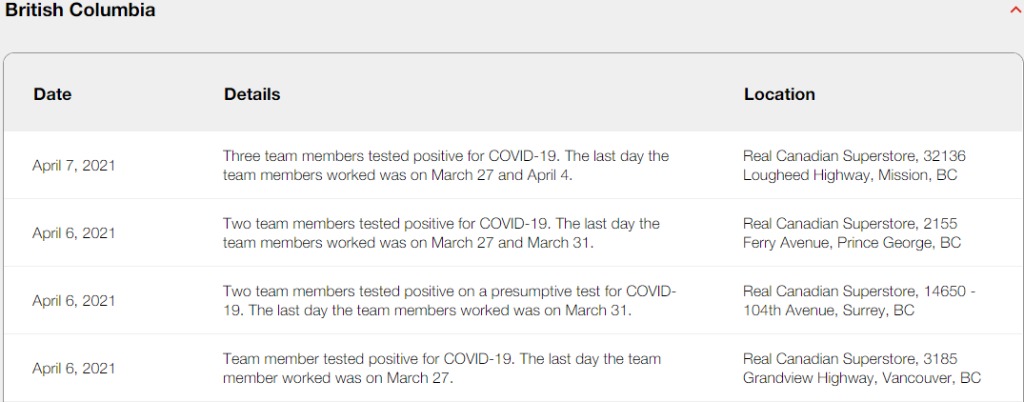Click the date cell in the Surrey row
1024x402 pixels.
tap(74, 301)
